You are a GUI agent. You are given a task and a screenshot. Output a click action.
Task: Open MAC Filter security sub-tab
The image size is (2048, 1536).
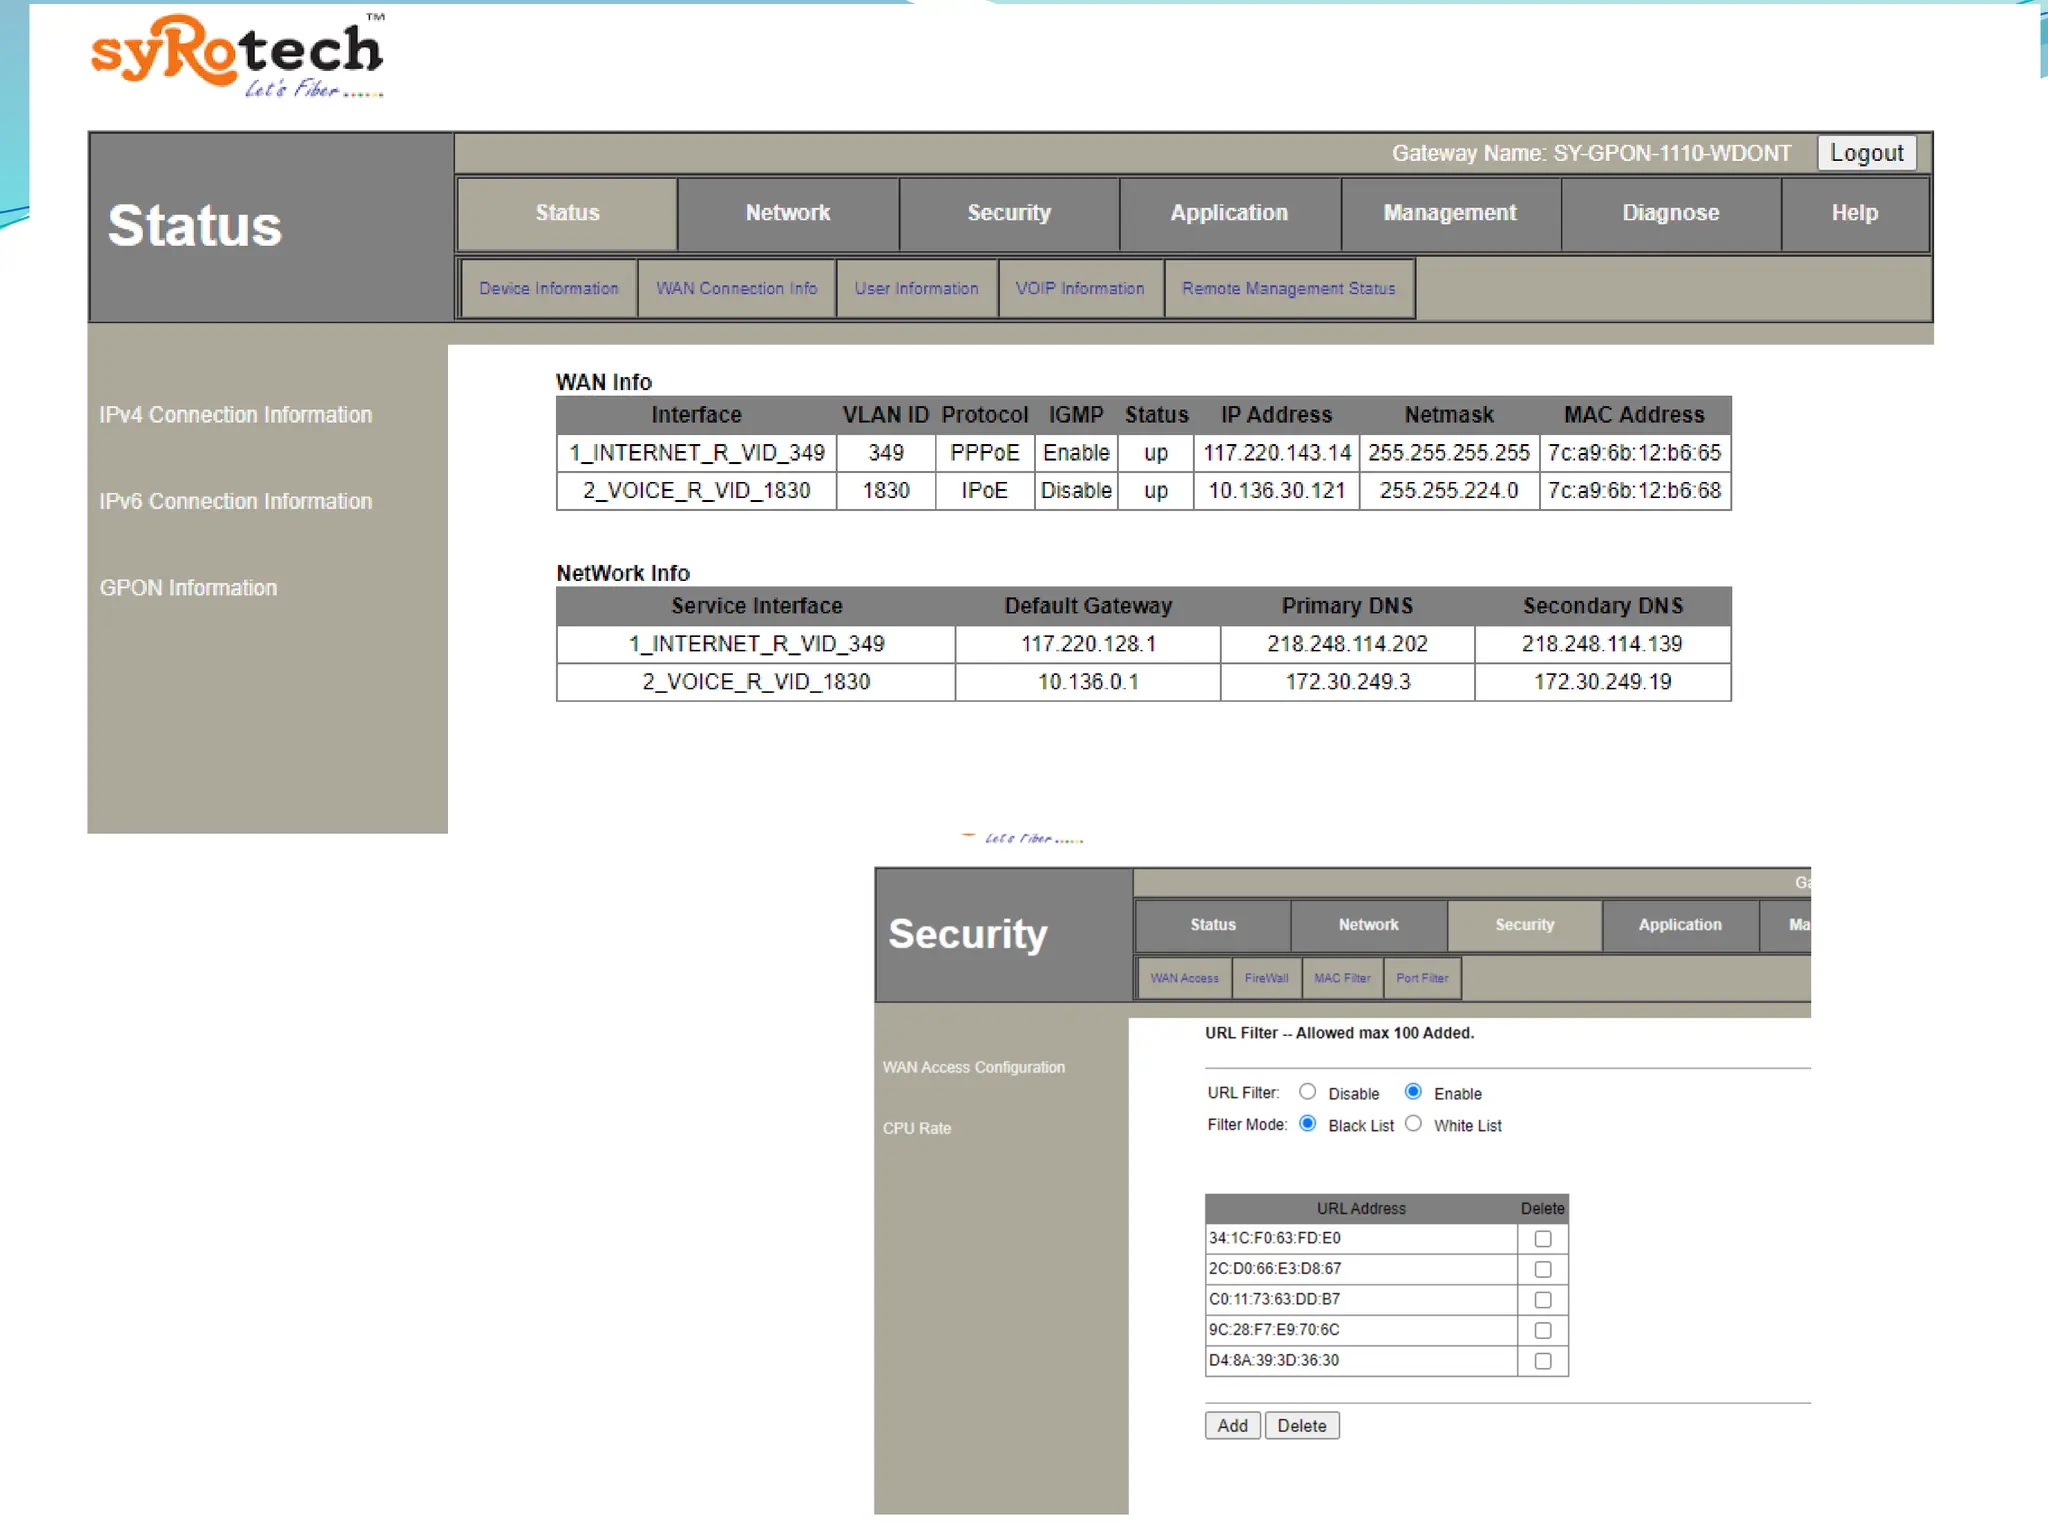click(x=1342, y=978)
